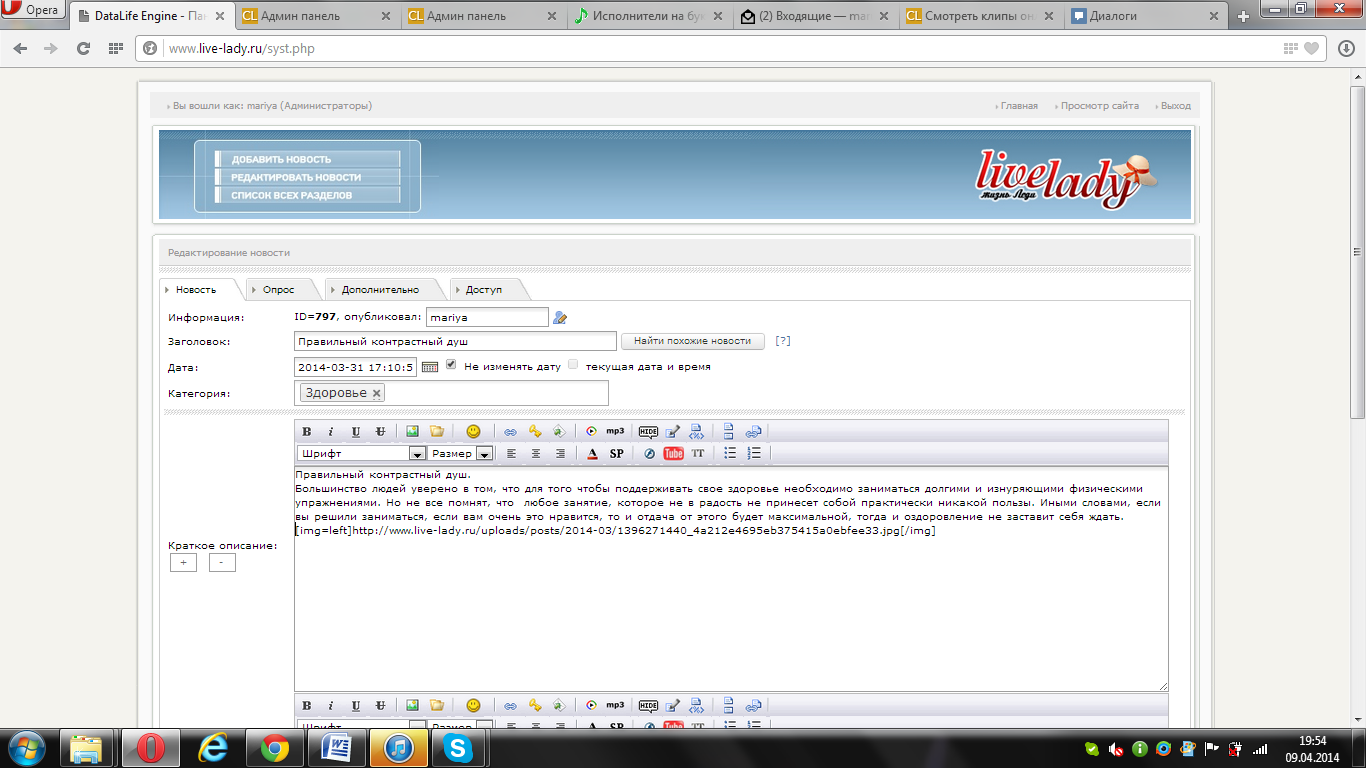Align text right in short description toolbar

pos(560,453)
